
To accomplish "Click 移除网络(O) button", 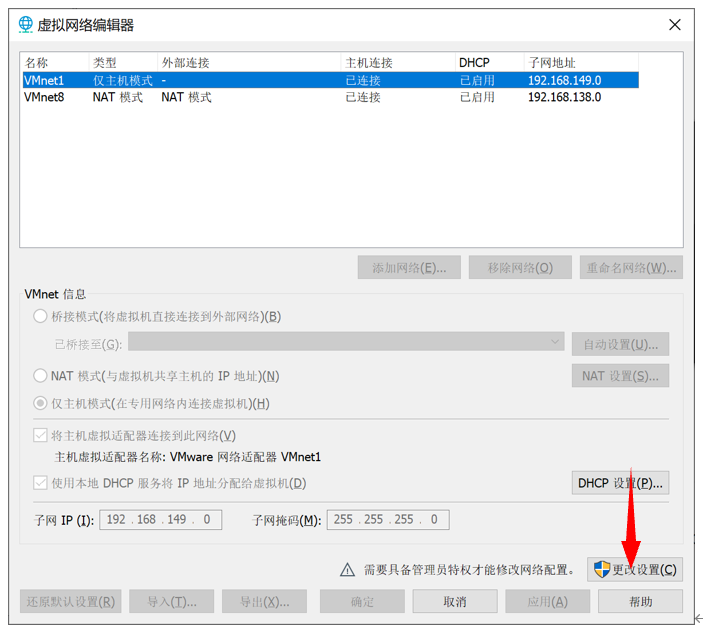I will 520,268.
